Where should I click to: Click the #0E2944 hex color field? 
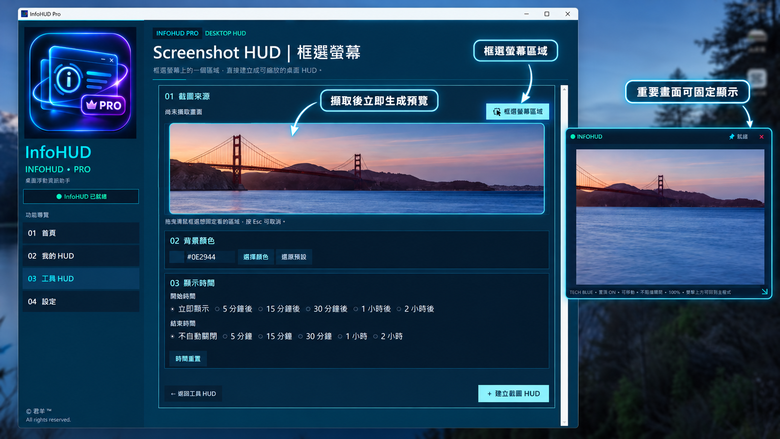[x=209, y=257]
